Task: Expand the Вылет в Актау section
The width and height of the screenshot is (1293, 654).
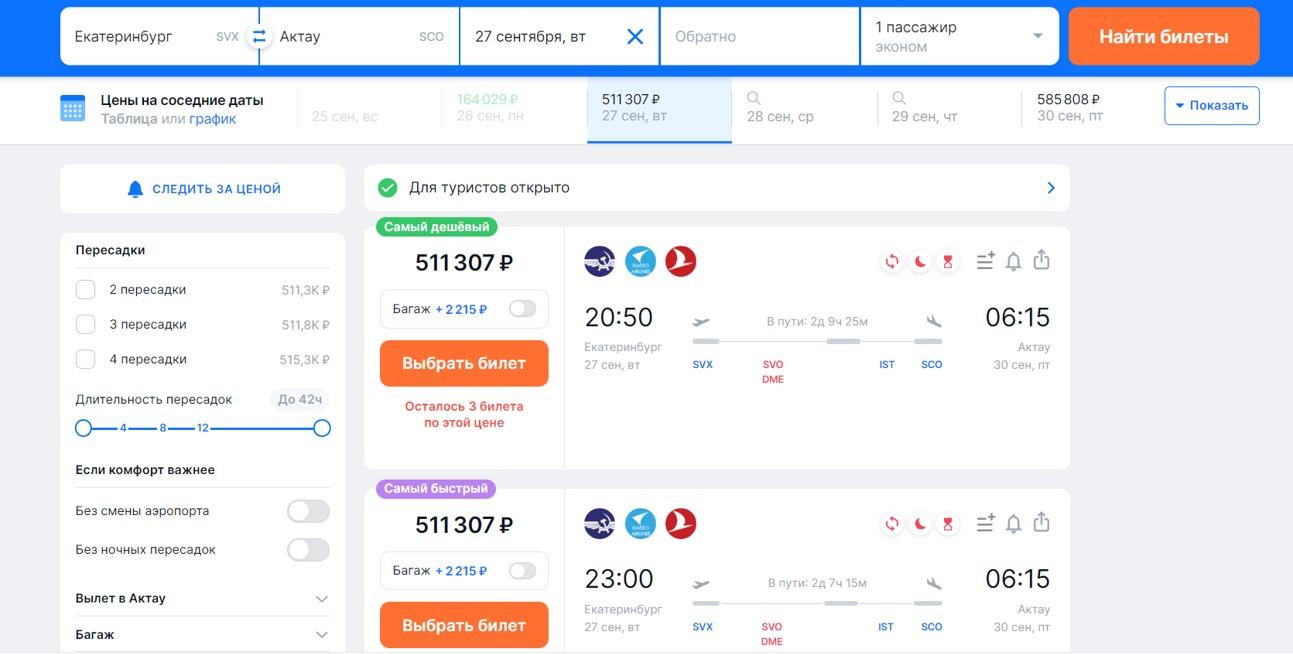Action: pos(321,599)
